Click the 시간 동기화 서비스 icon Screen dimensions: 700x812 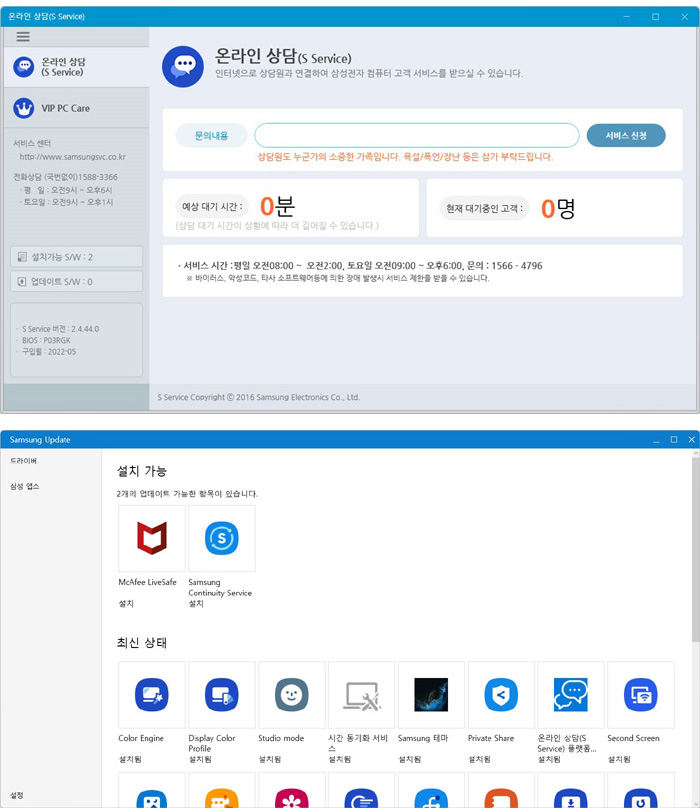pyautogui.click(x=361, y=694)
